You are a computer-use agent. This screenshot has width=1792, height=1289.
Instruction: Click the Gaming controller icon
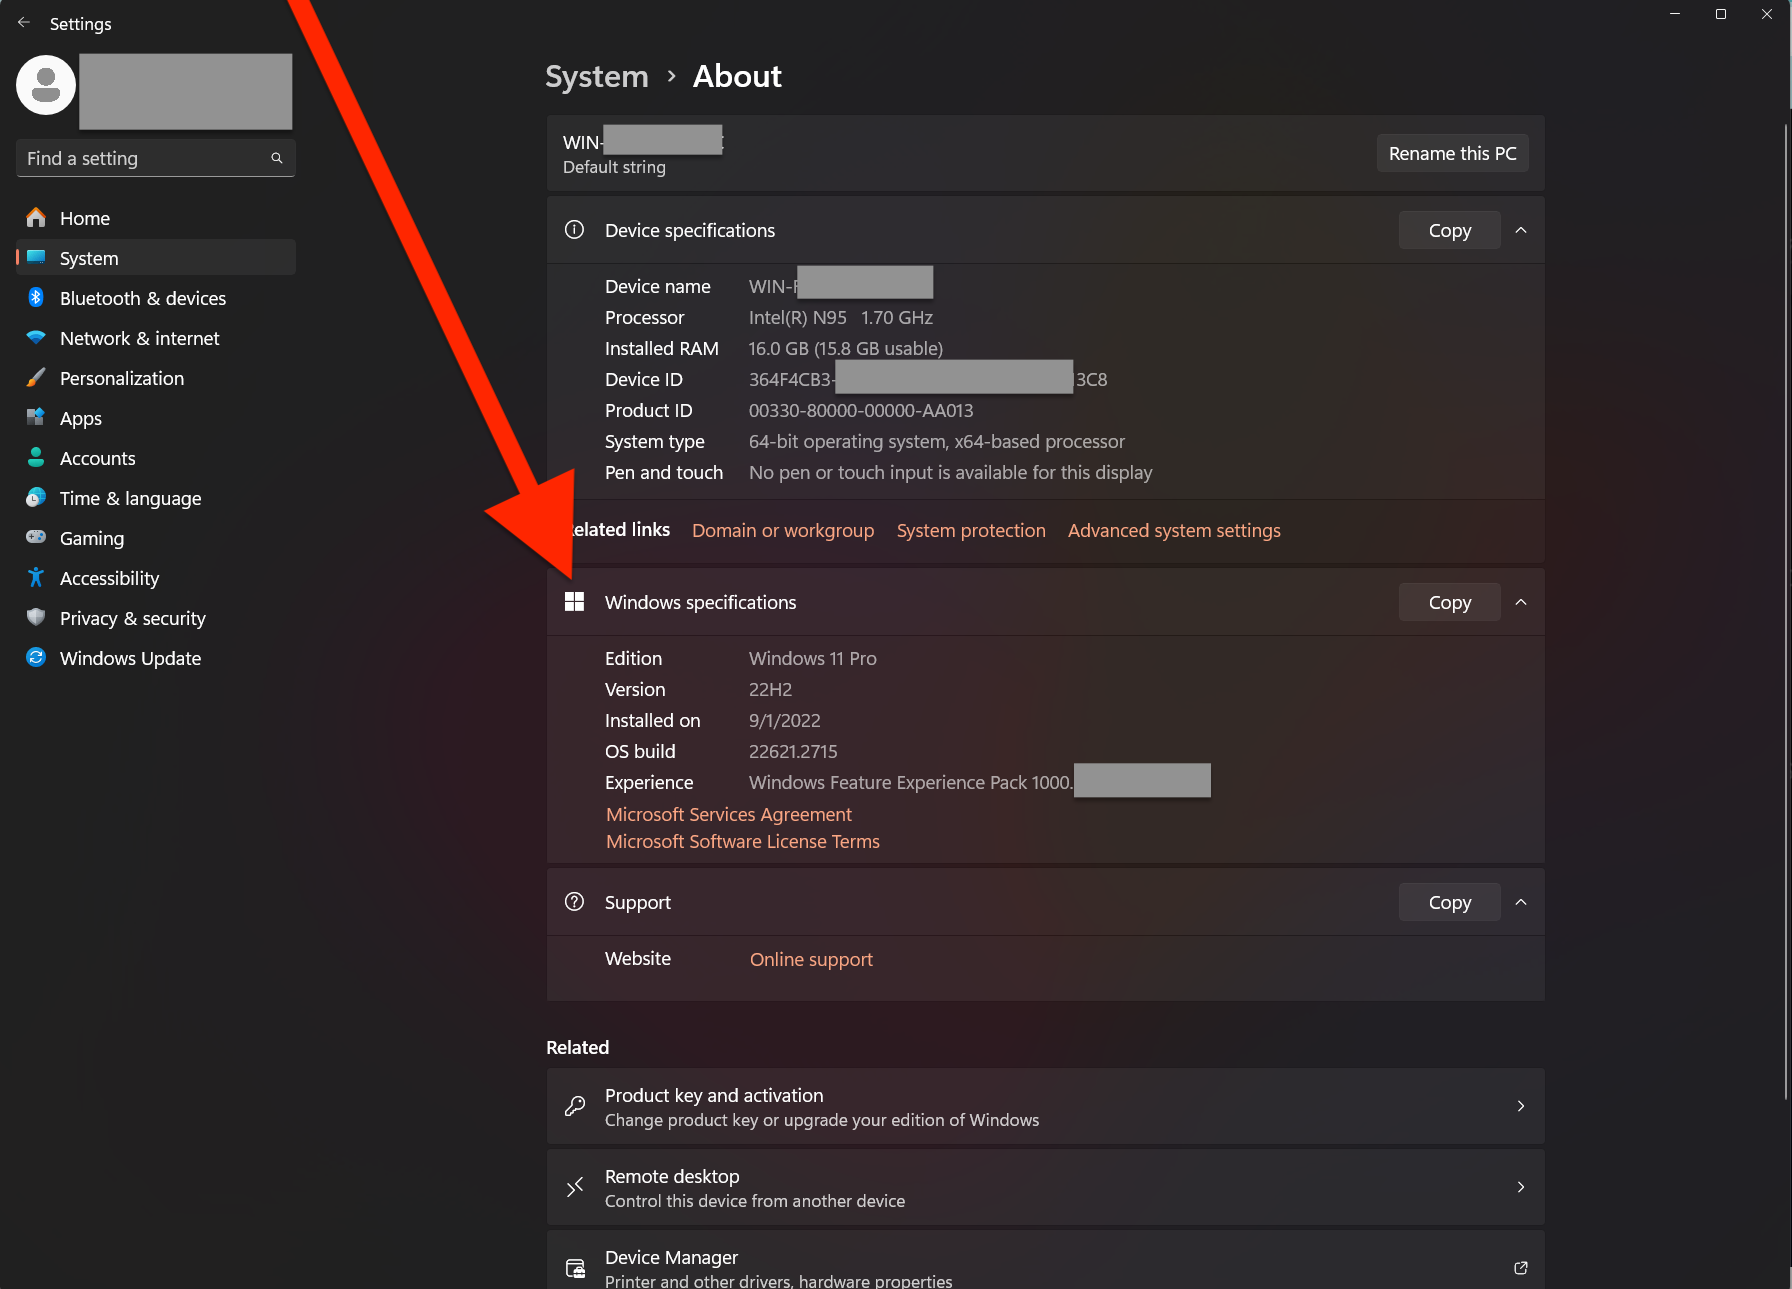36,537
